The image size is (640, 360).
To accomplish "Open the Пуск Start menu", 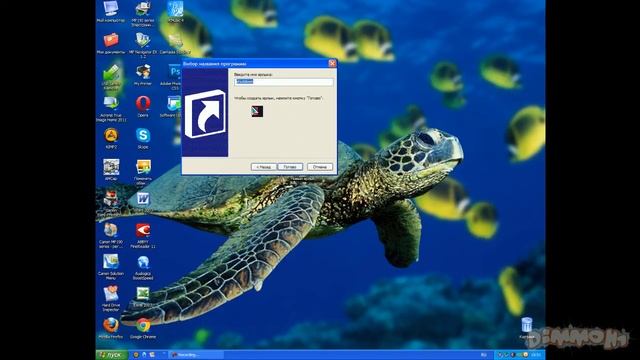I will click(111, 355).
